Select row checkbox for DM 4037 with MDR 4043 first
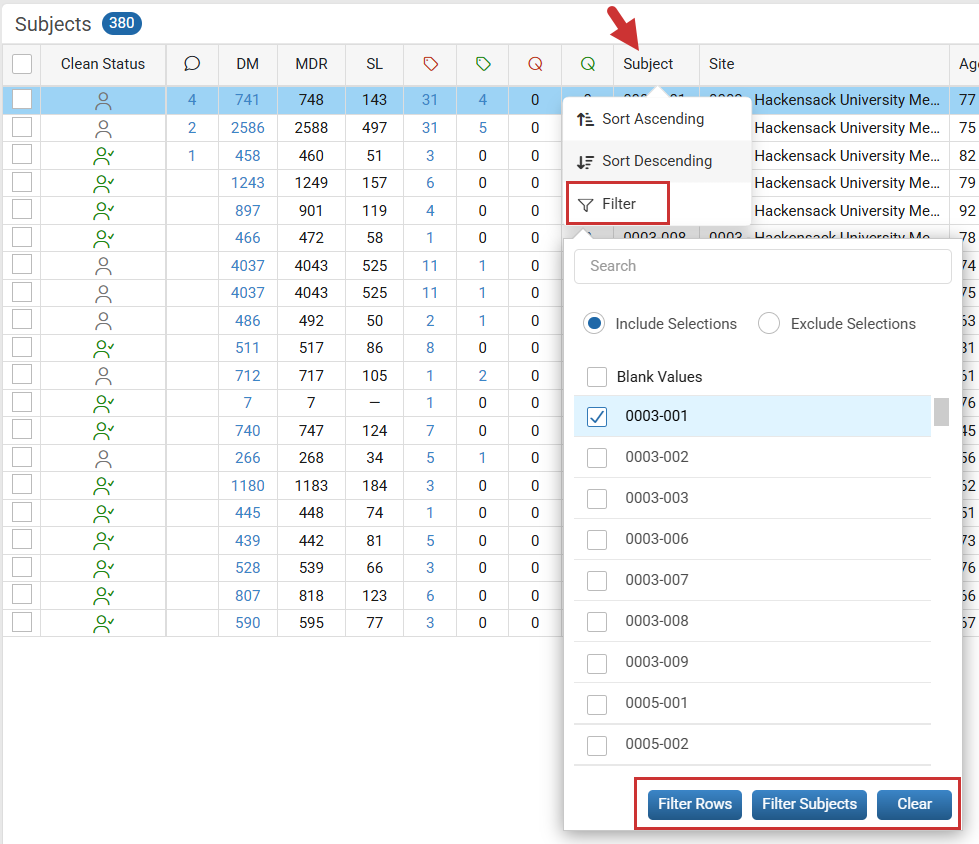Screen dimensions: 979x844 22,264
